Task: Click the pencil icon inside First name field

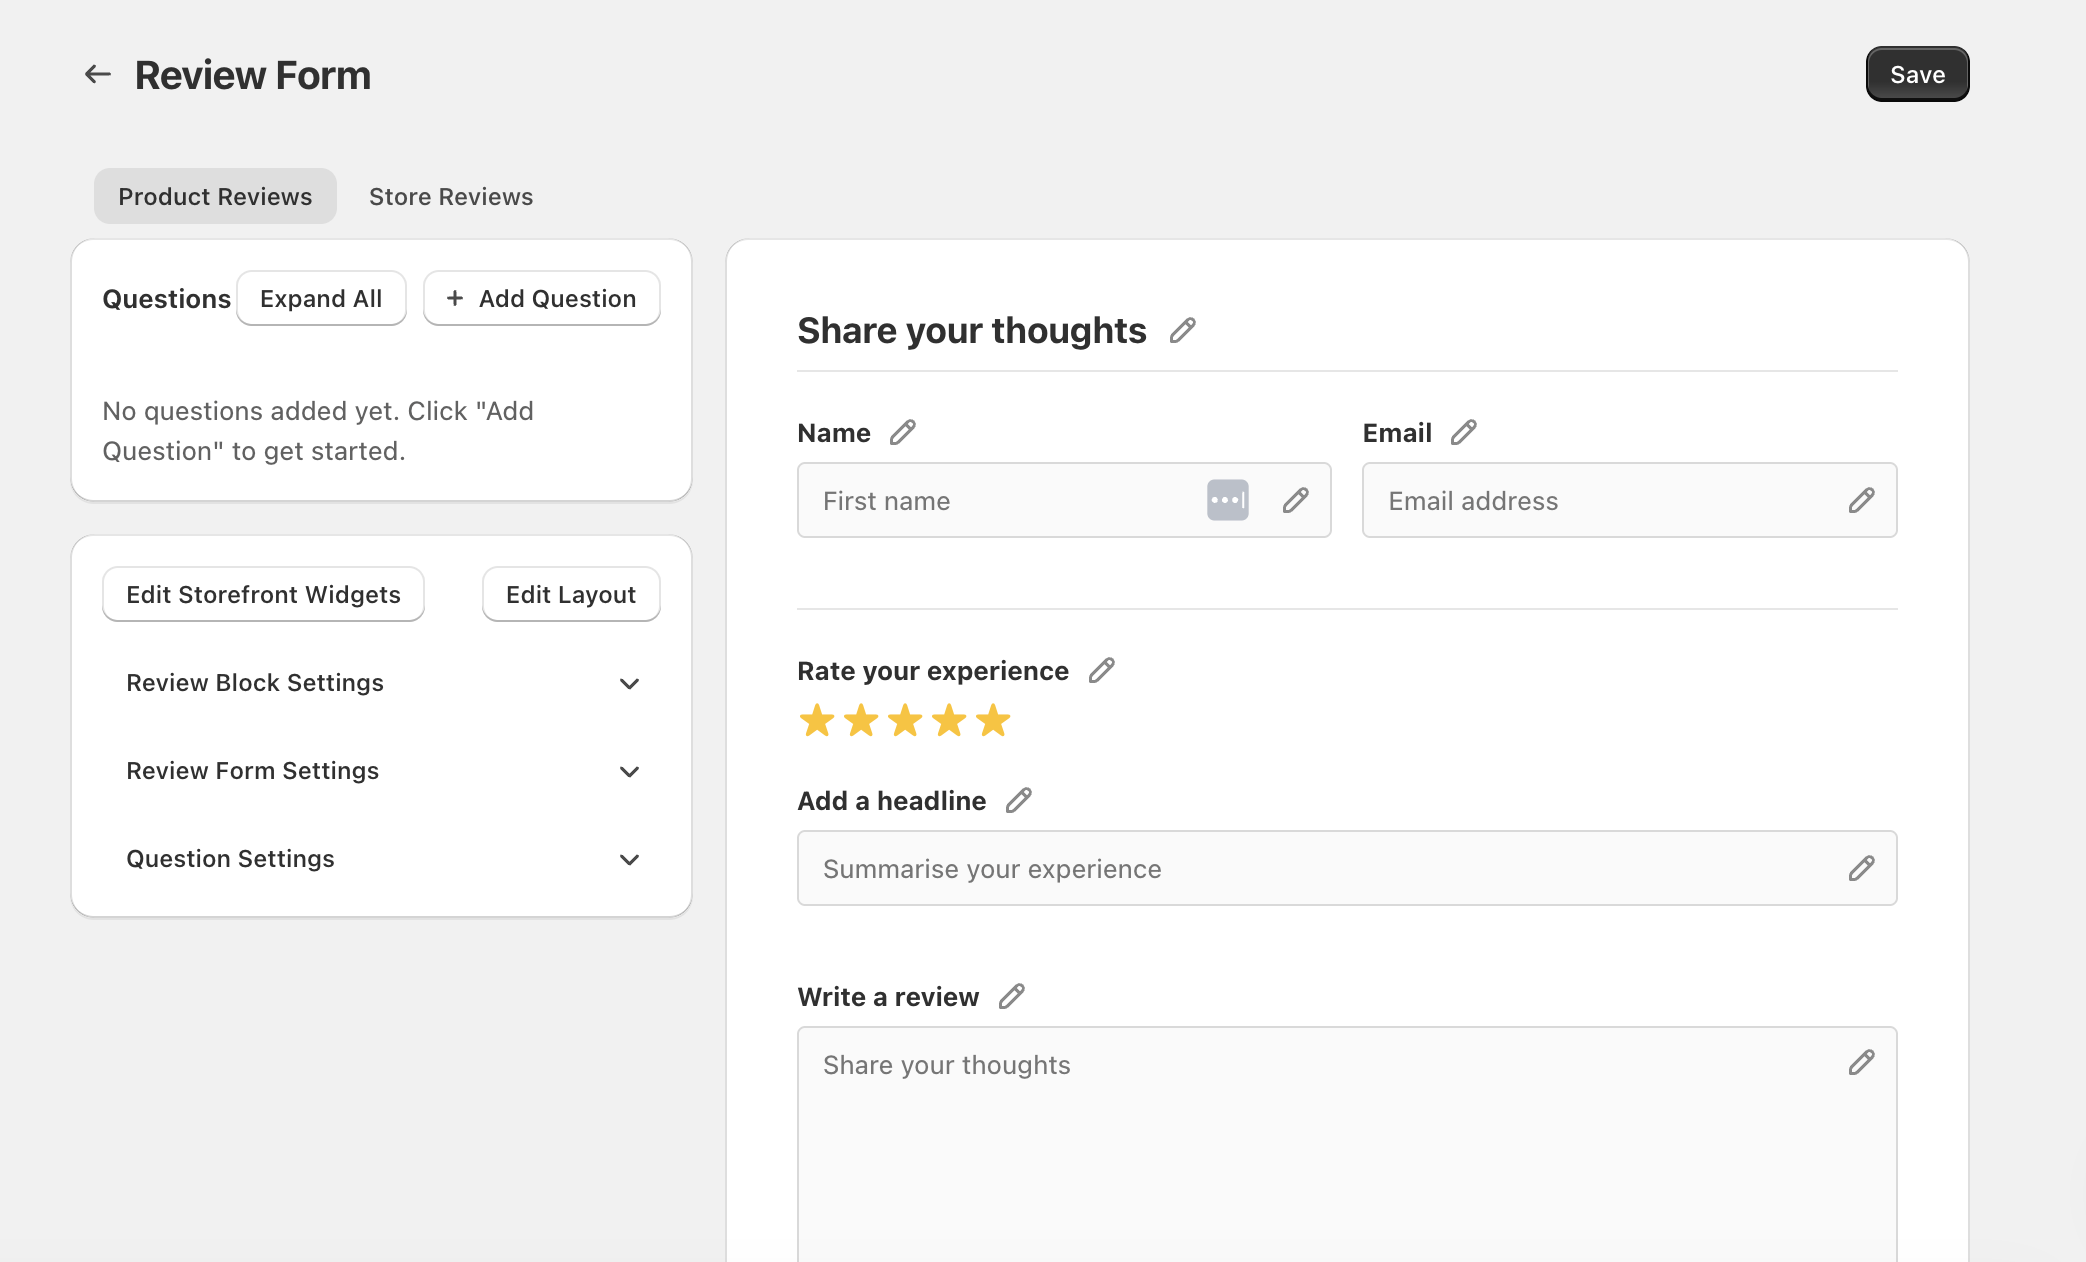Action: click(x=1296, y=500)
